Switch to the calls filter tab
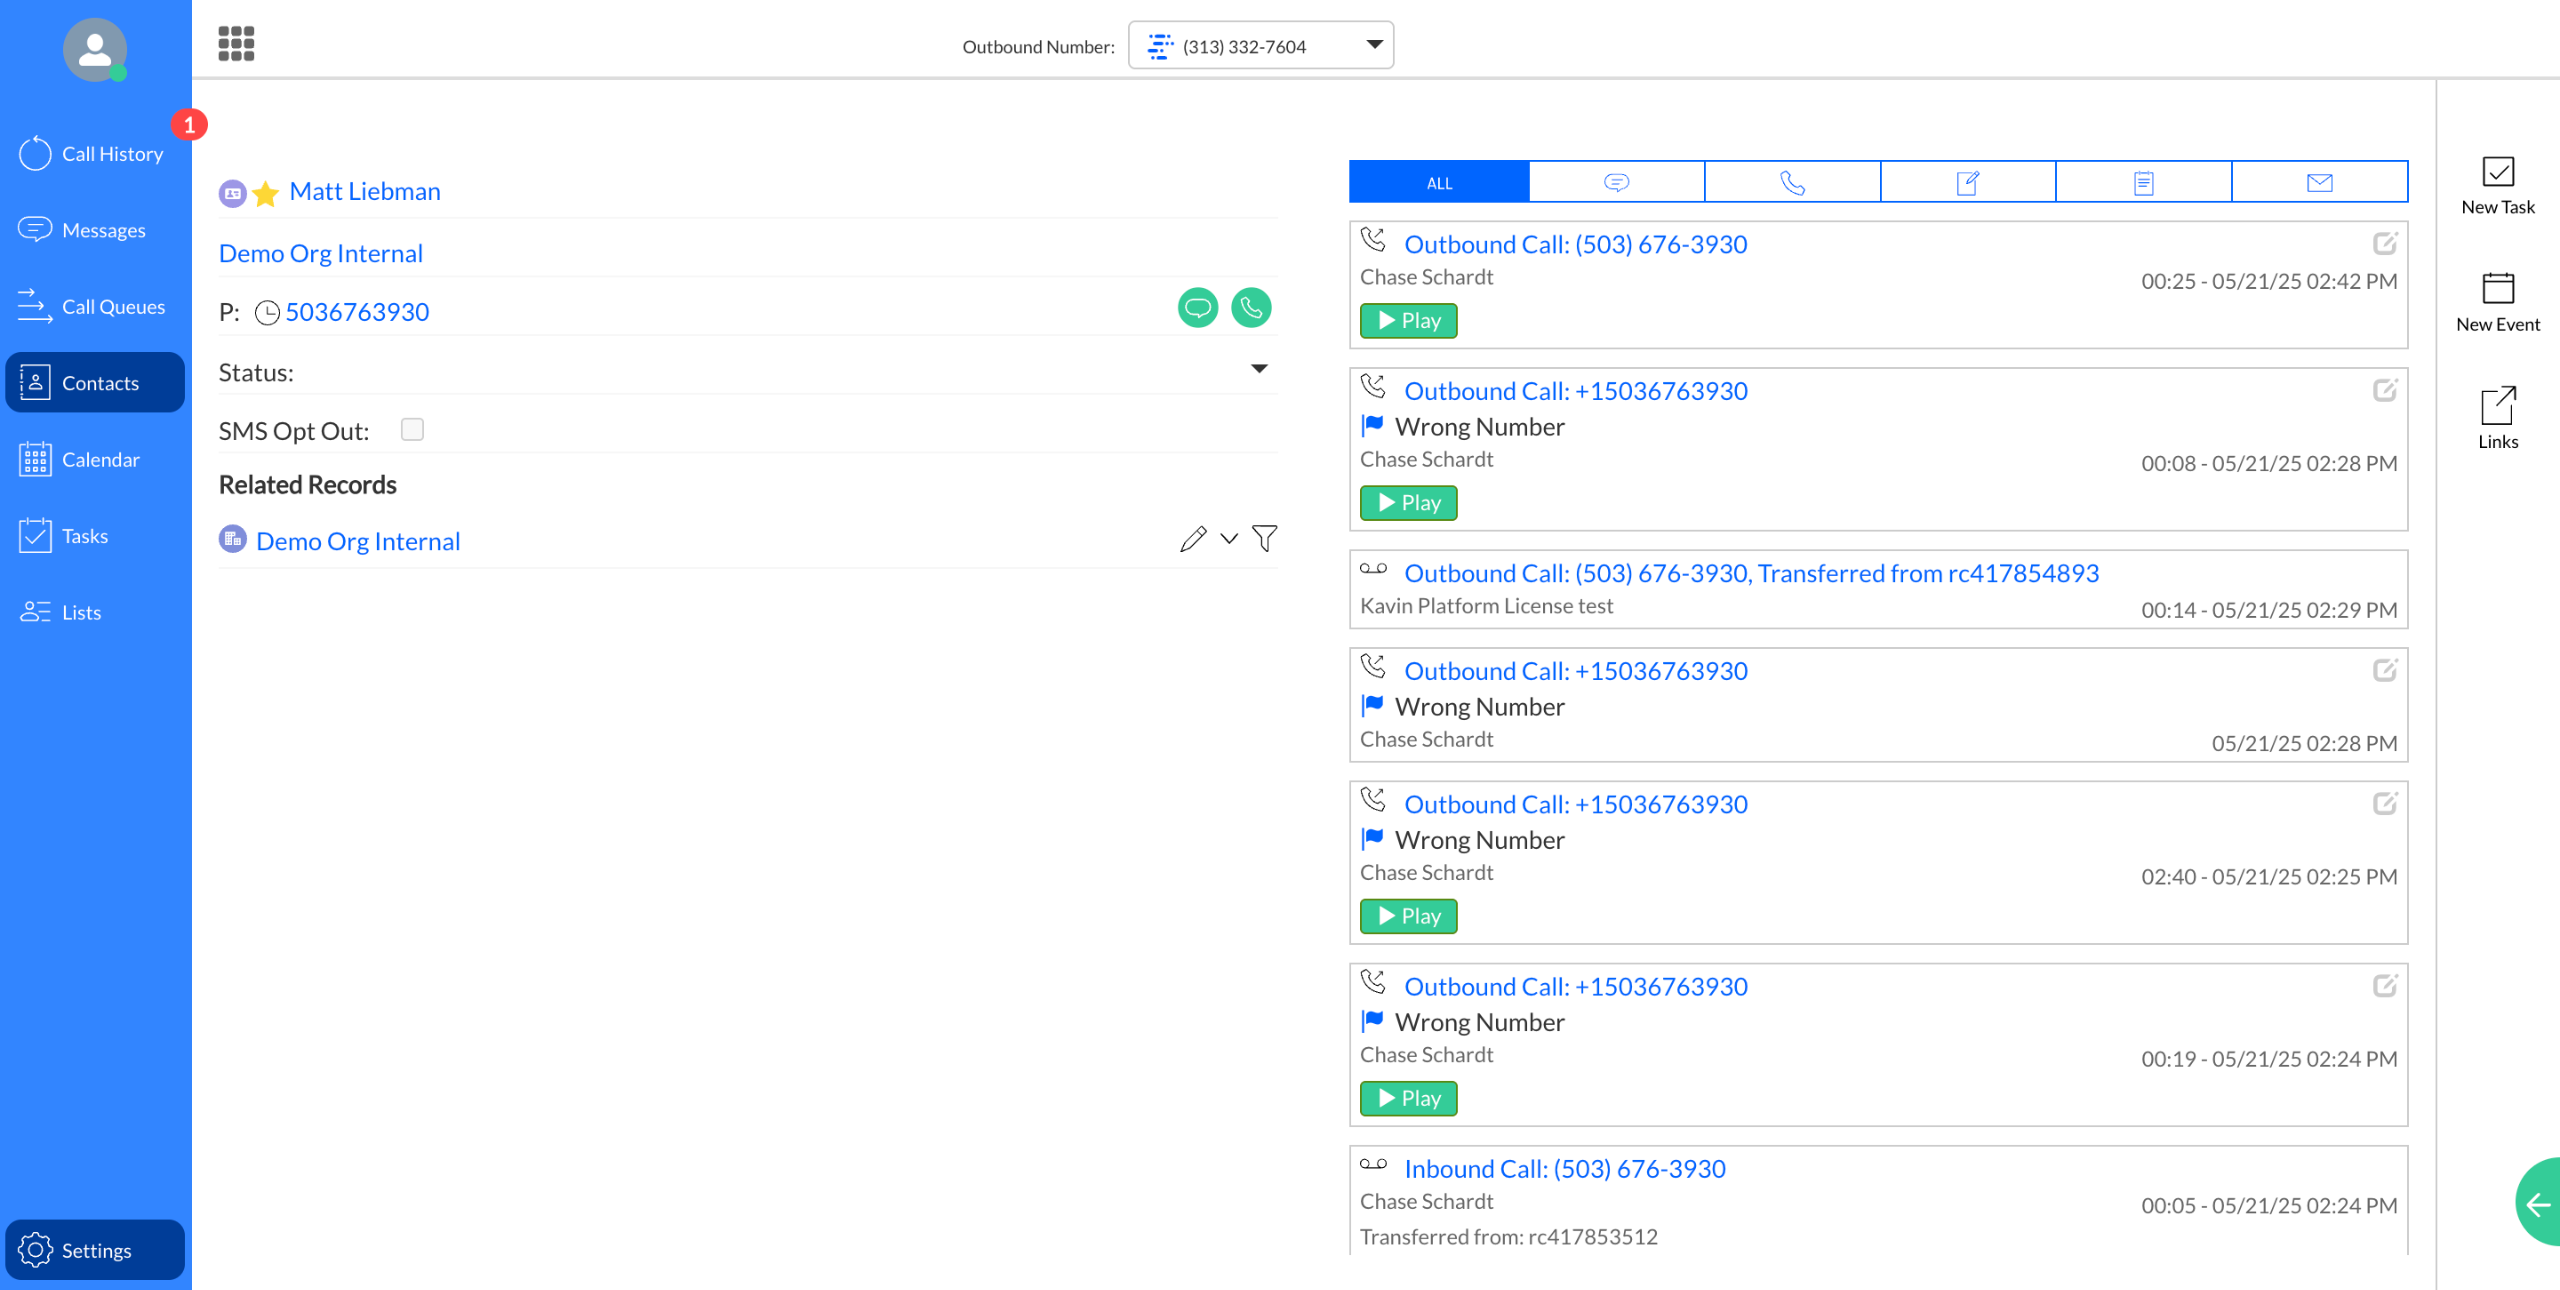The image size is (2560, 1290). [x=1792, y=183]
